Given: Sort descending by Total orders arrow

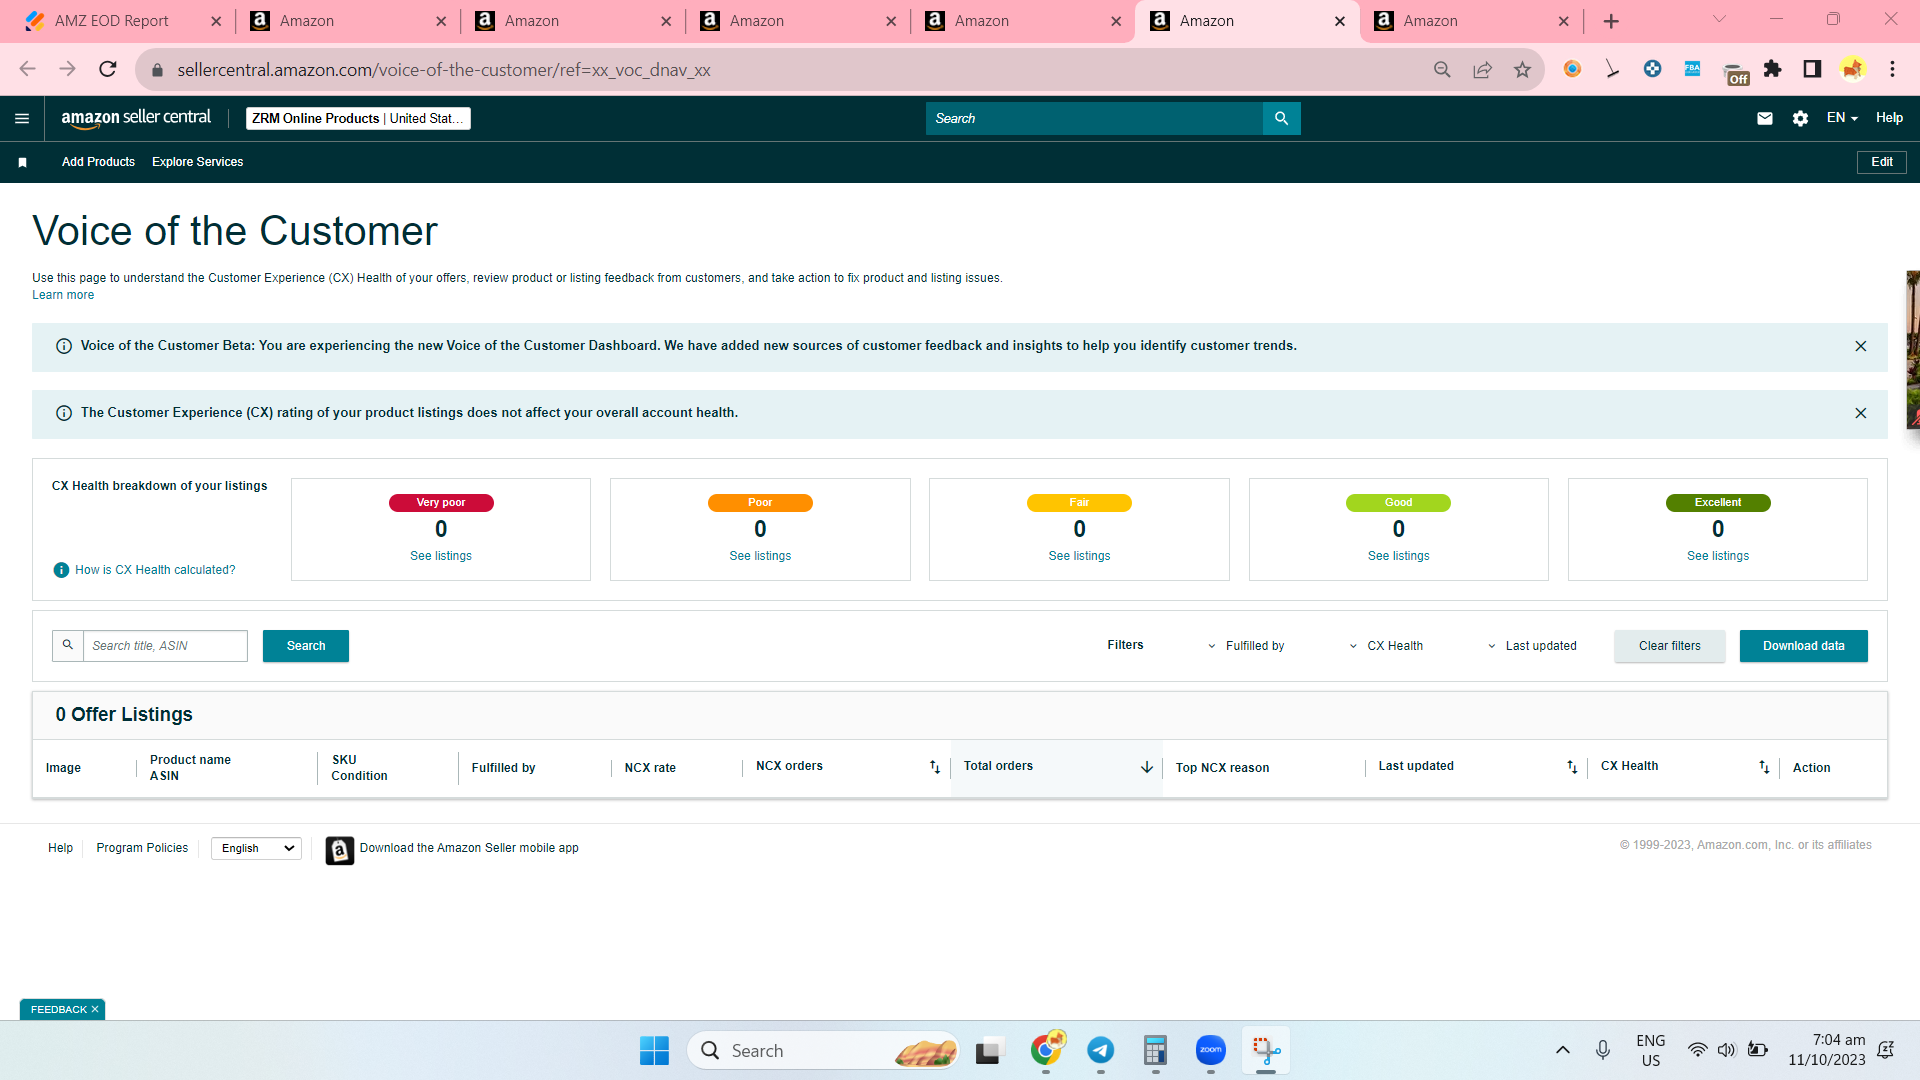Looking at the screenshot, I should pyautogui.click(x=1147, y=767).
